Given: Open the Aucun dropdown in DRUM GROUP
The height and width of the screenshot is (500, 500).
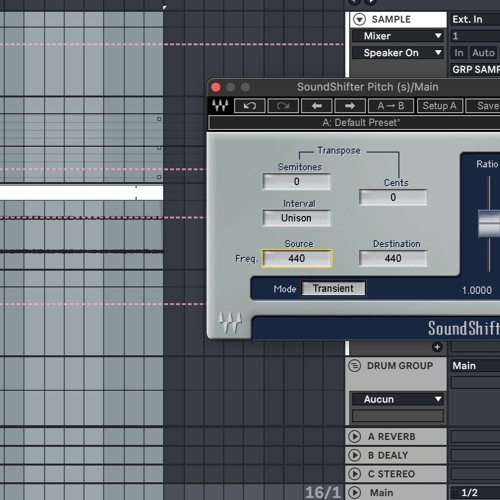Looking at the screenshot, I should tap(398, 399).
